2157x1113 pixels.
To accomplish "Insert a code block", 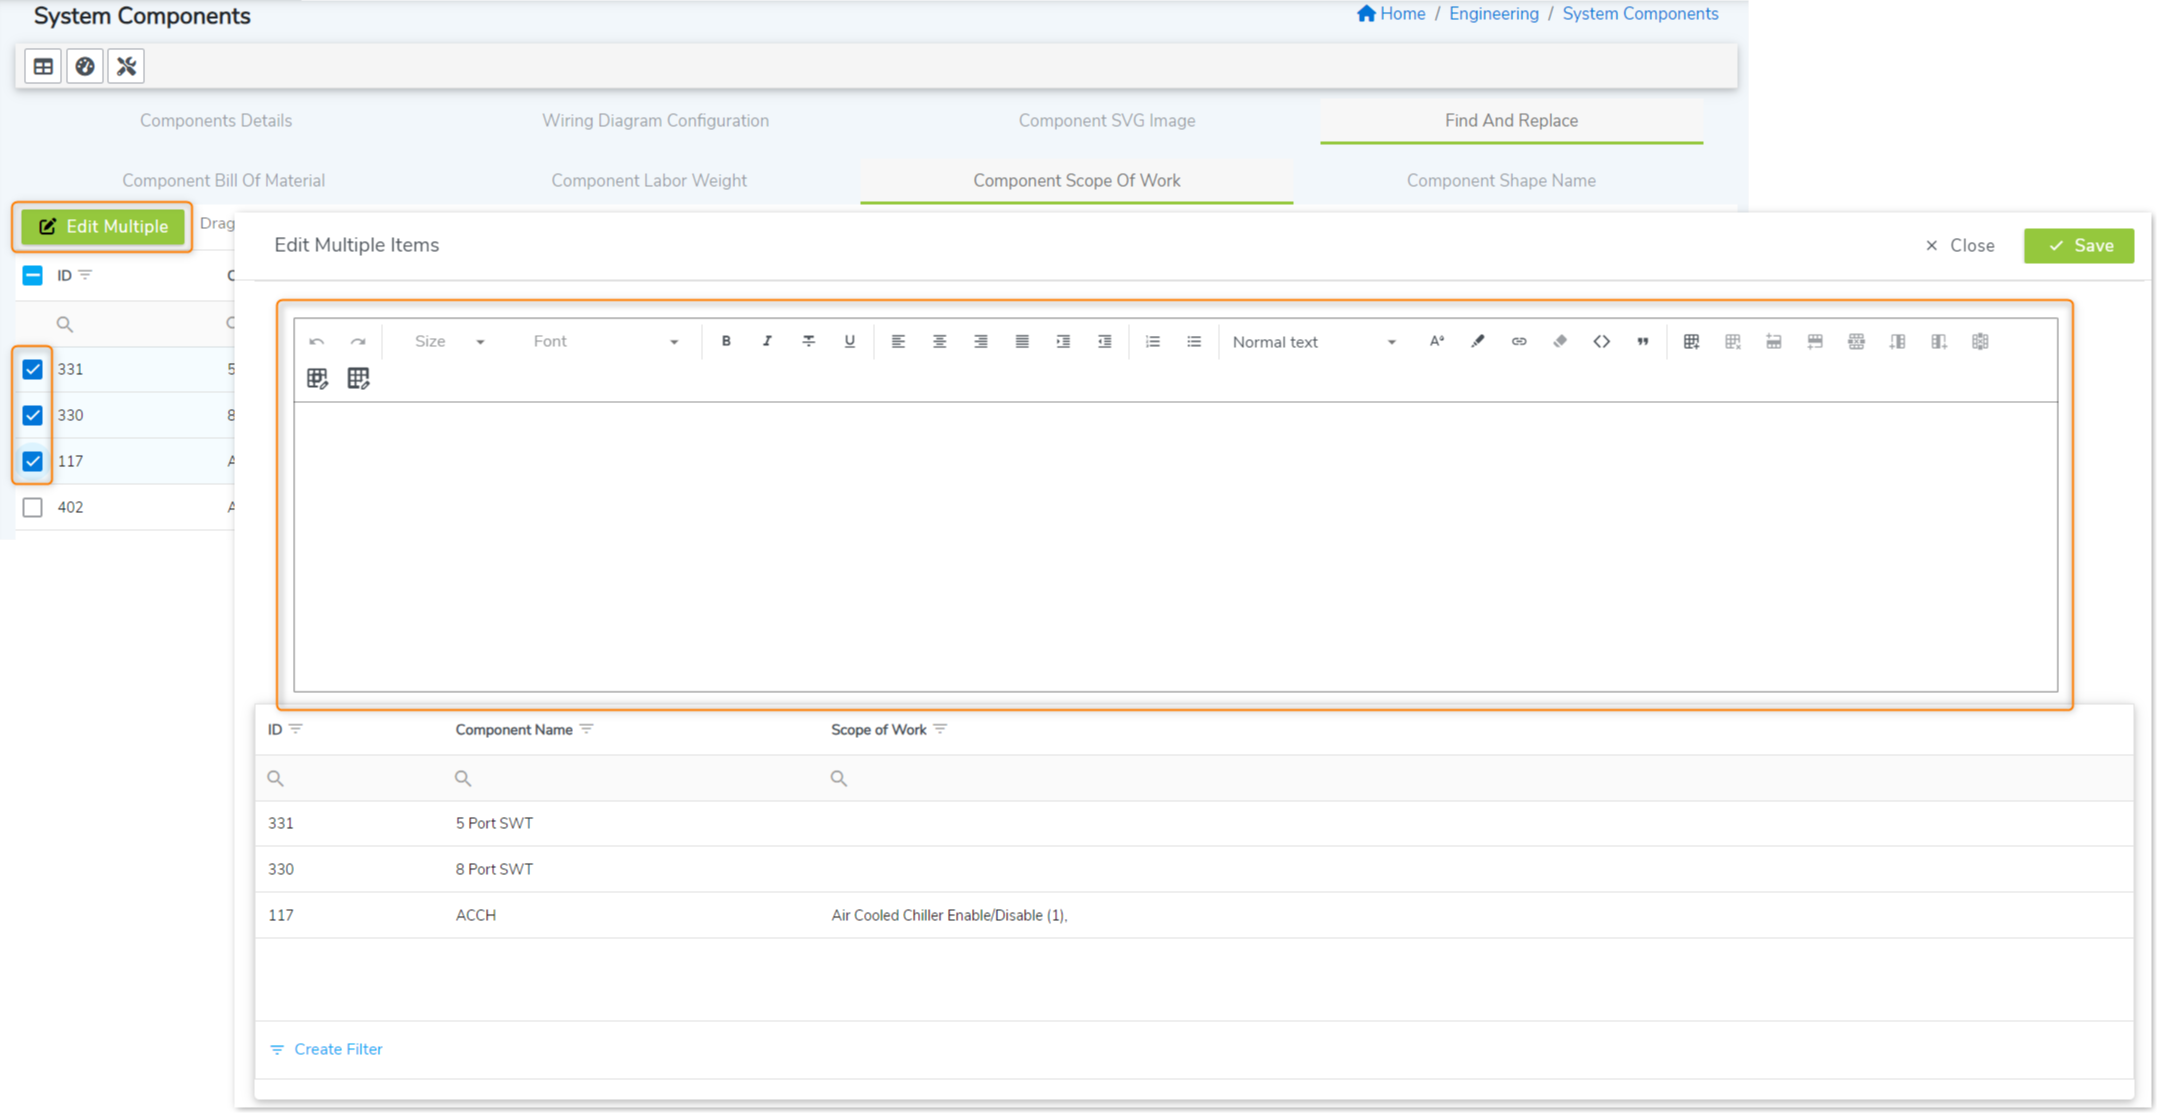I will [1601, 341].
